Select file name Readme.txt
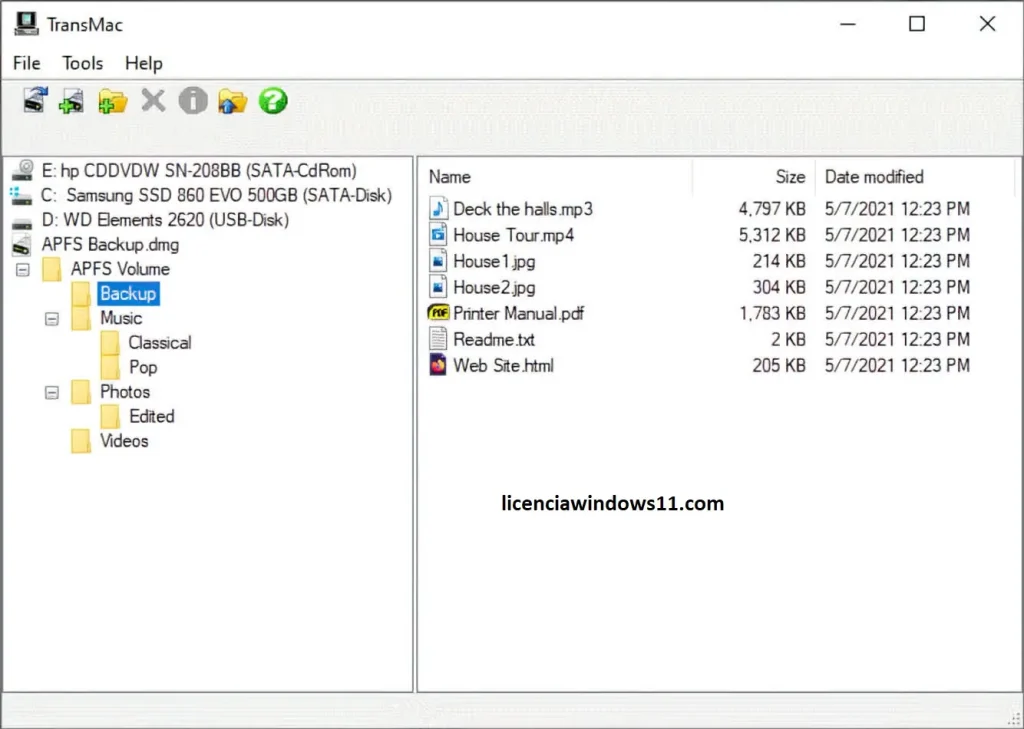The width and height of the screenshot is (1024, 729). point(494,340)
